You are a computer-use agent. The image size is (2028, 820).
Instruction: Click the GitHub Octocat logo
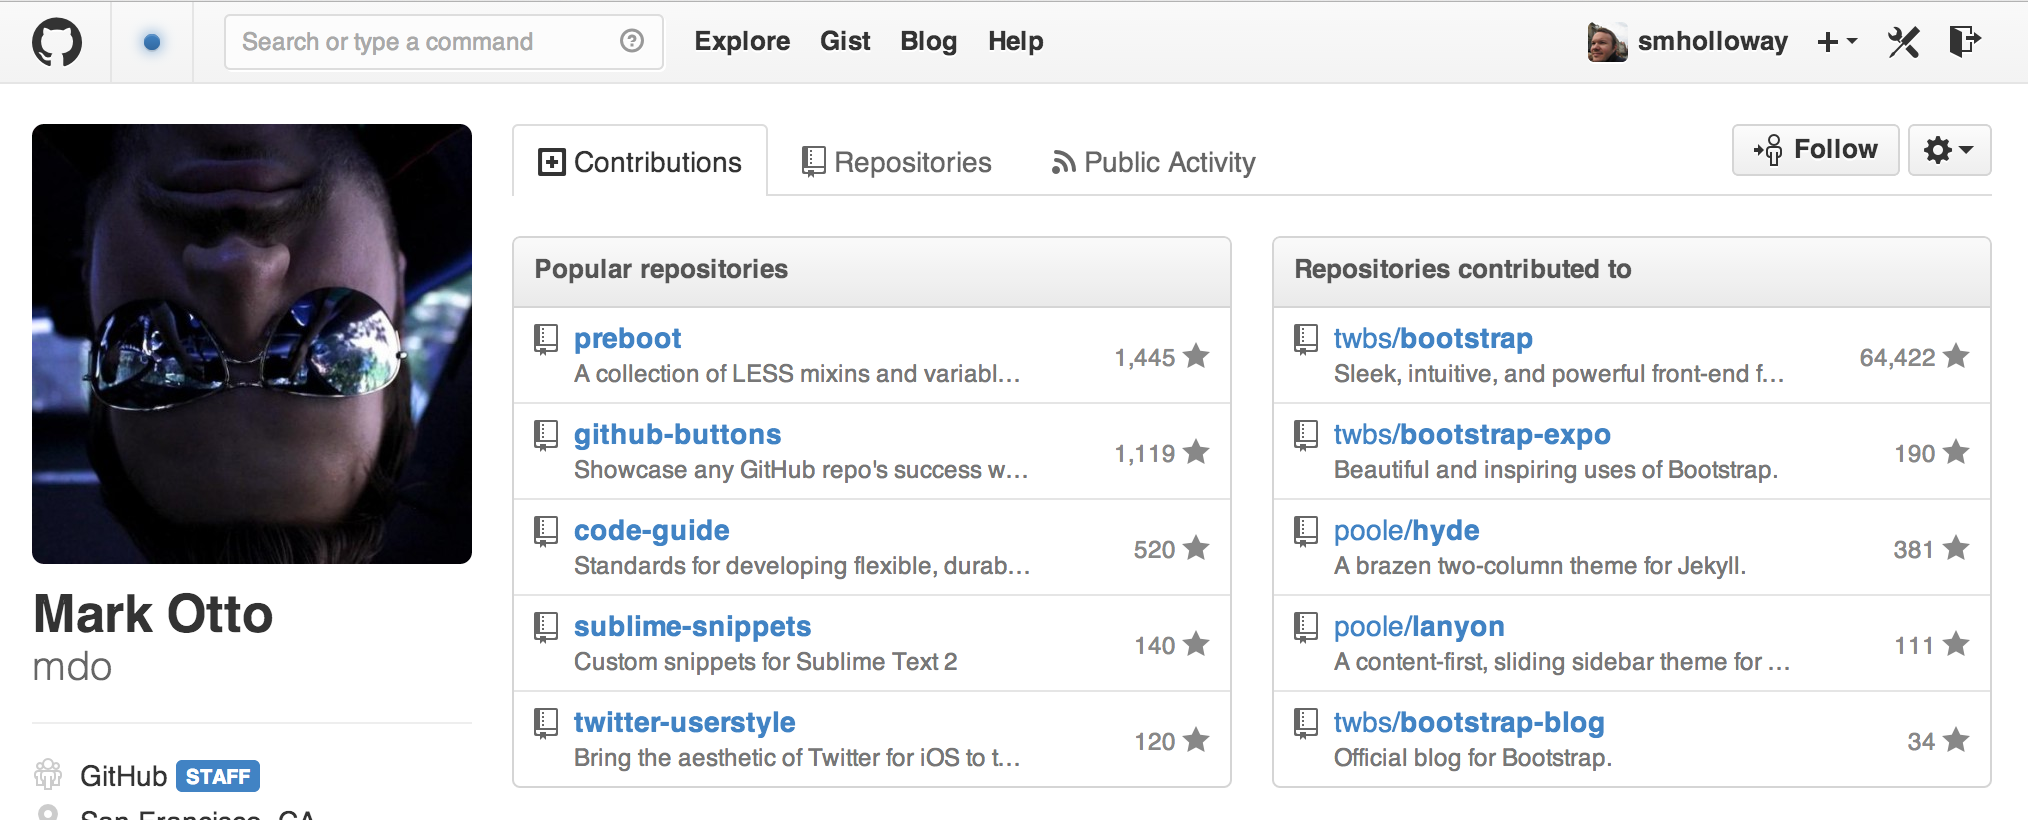click(x=57, y=43)
